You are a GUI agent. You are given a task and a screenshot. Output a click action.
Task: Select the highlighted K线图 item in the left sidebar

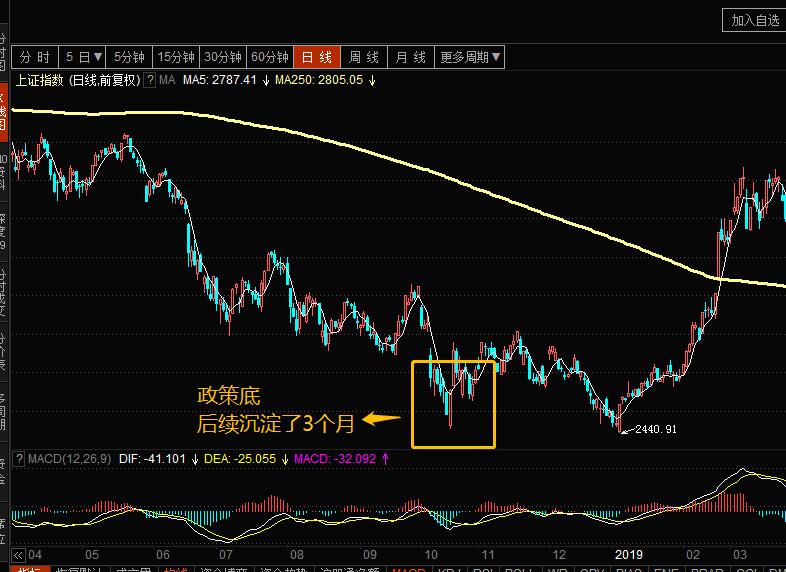click(x=4, y=113)
